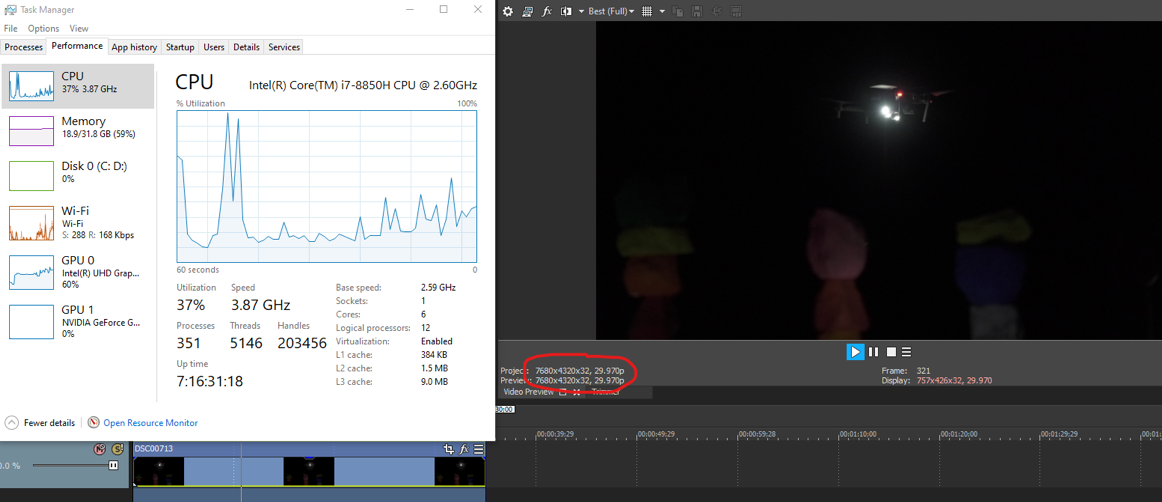The width and height of the screenshot is (1162, 502).
Task: Click the Task Manager title bar icon
Action: (10, 10)
